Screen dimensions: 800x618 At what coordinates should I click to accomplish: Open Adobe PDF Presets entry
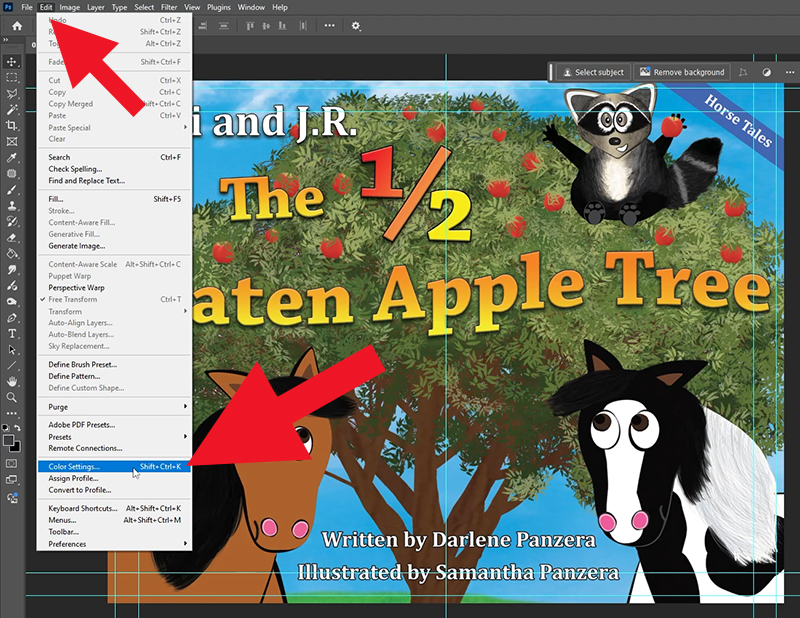coord(114,425)
